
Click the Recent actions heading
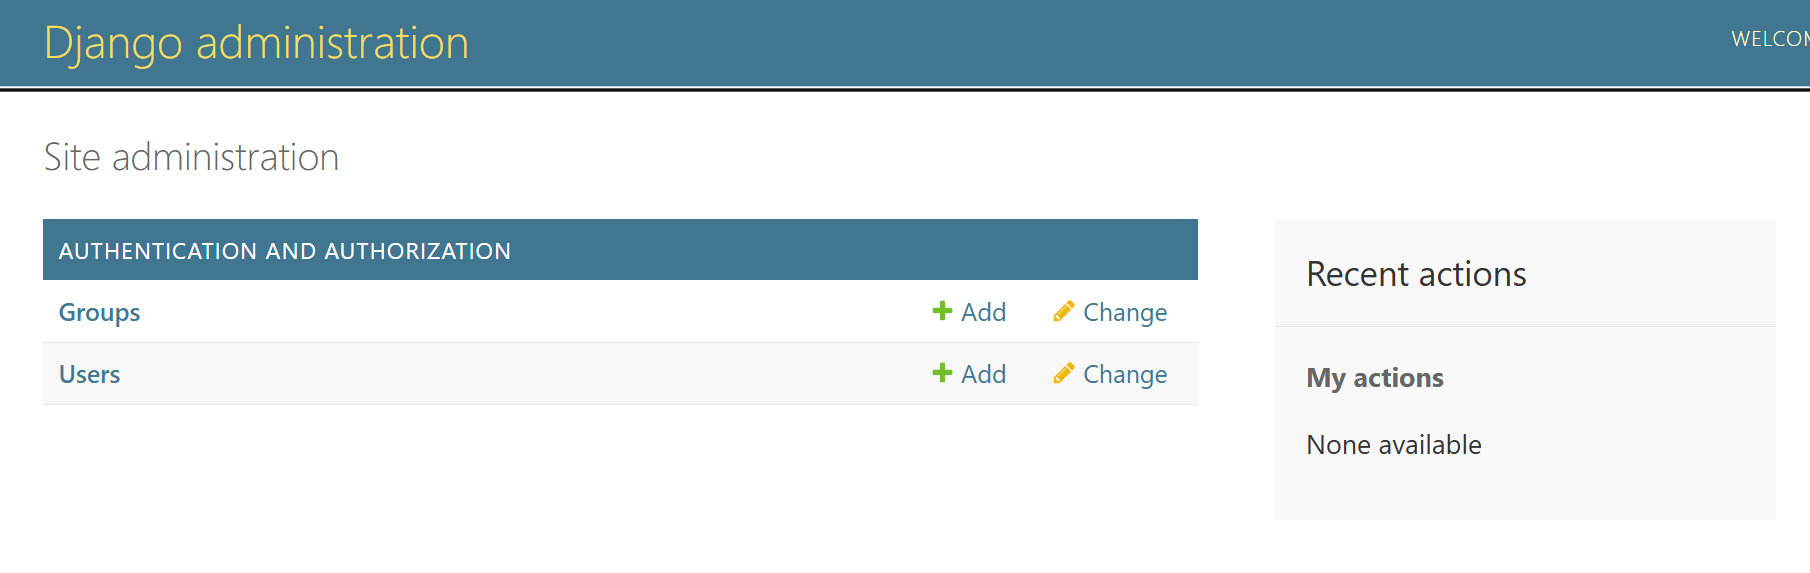[1416, 274]
